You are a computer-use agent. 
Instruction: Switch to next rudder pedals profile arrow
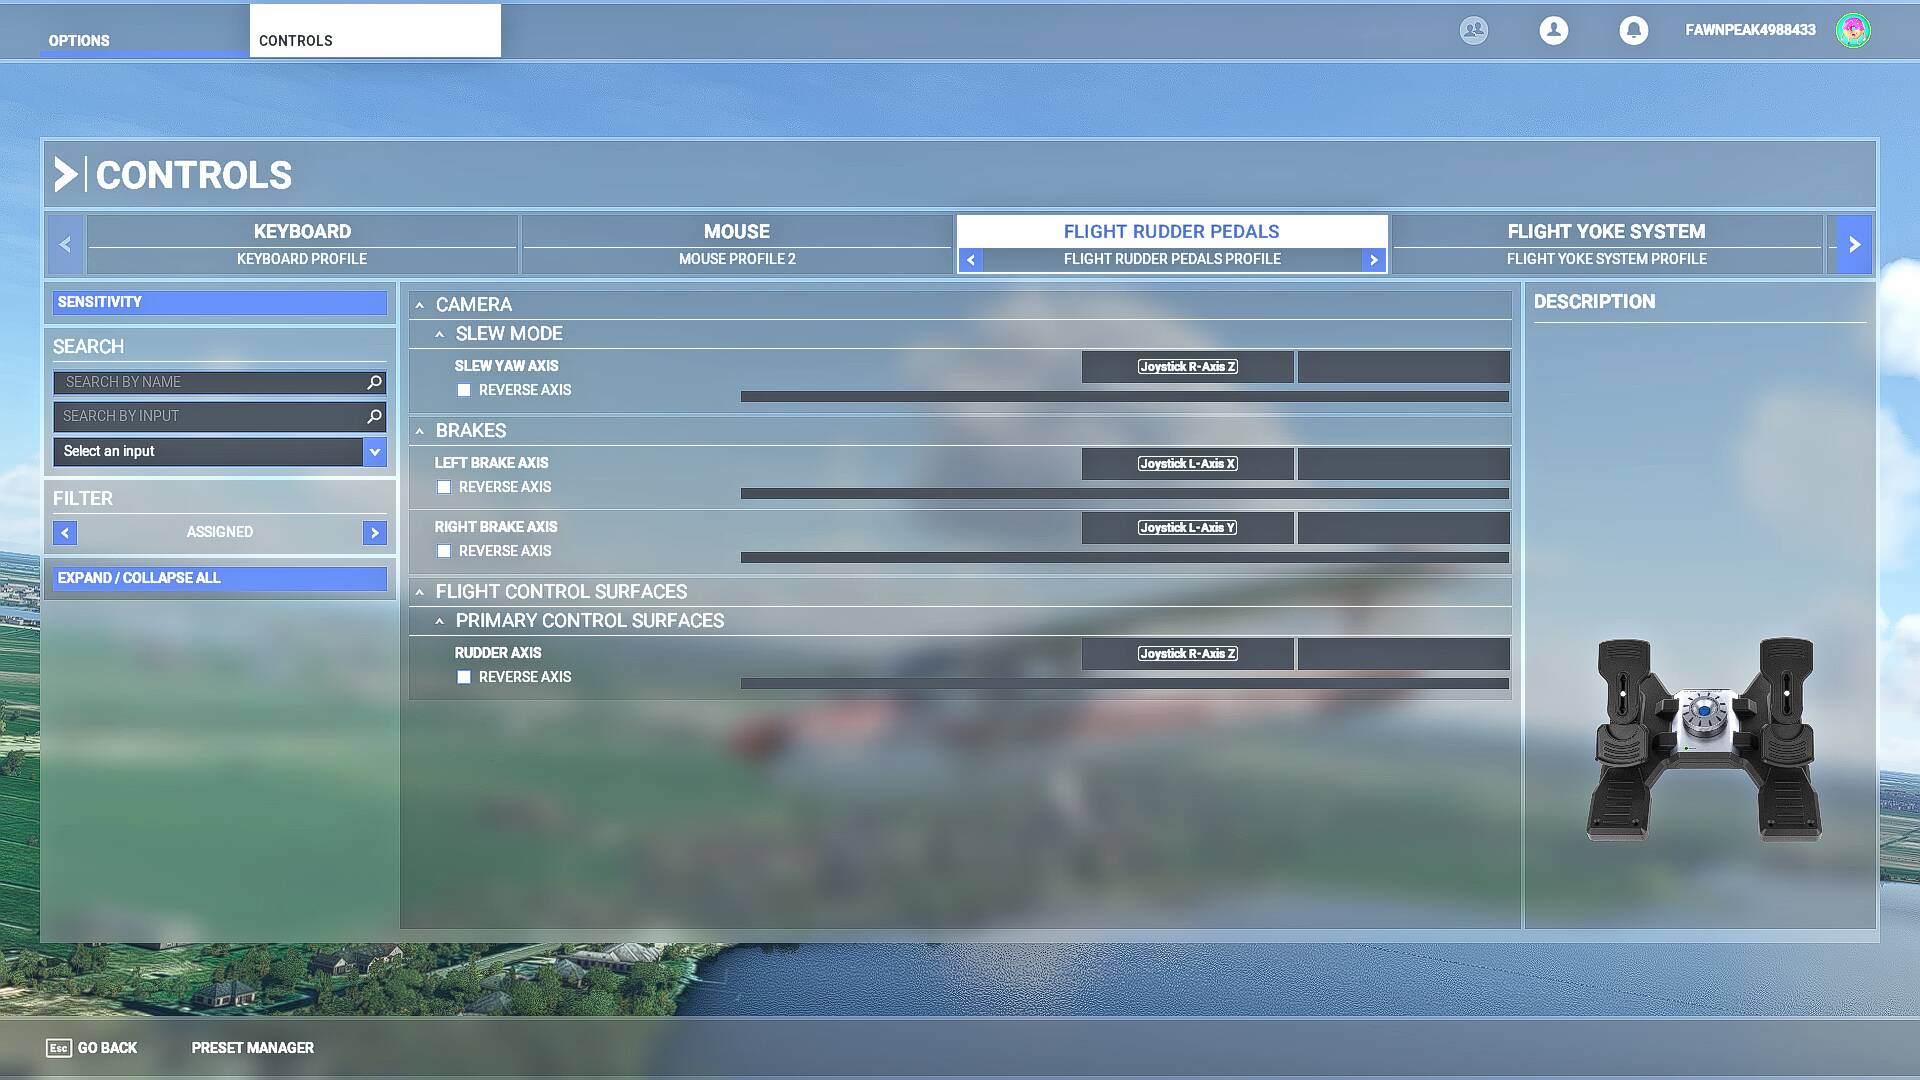pyautogui.click(x=1374, y=260)
